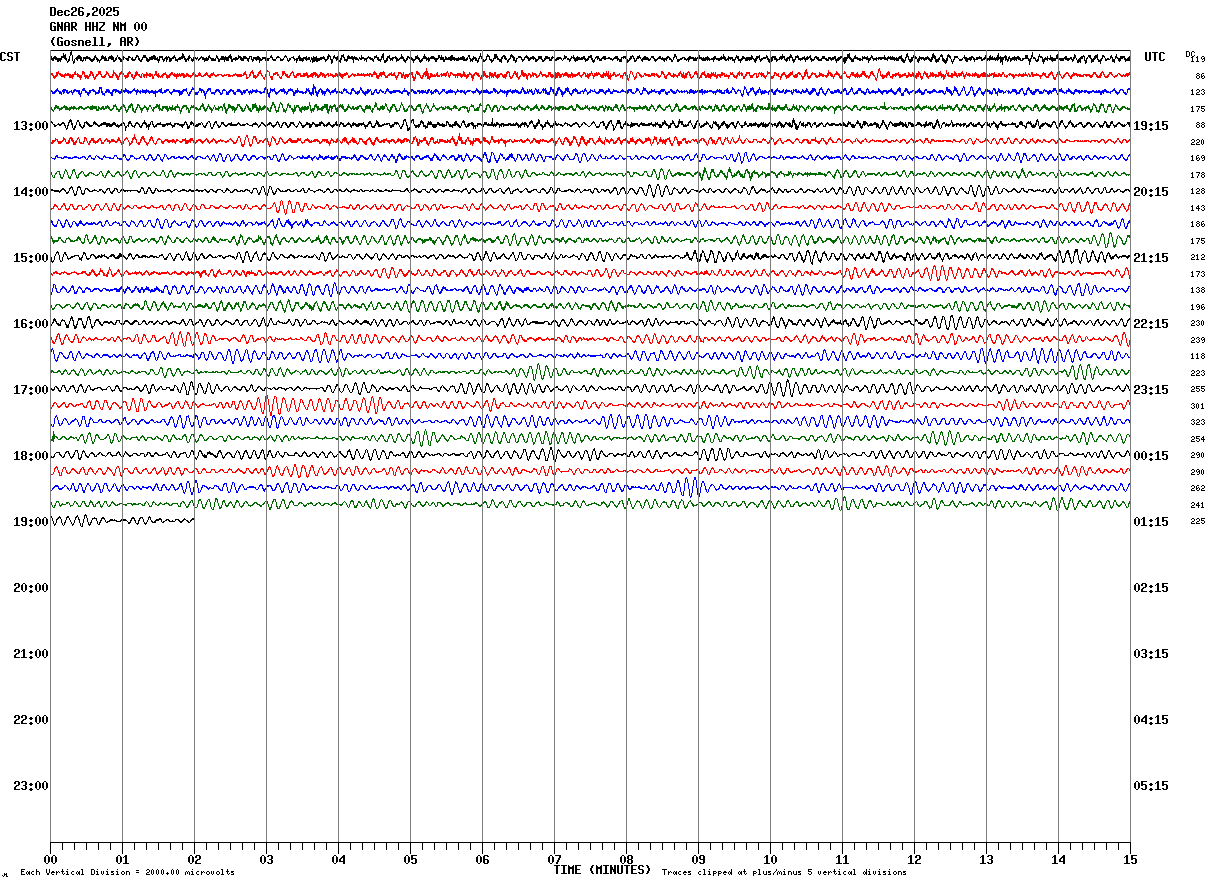The height and width of the screenshot is (886, 1210).
Task: Click the 22:15 UTC time label
Action: tap(1151, 324)
